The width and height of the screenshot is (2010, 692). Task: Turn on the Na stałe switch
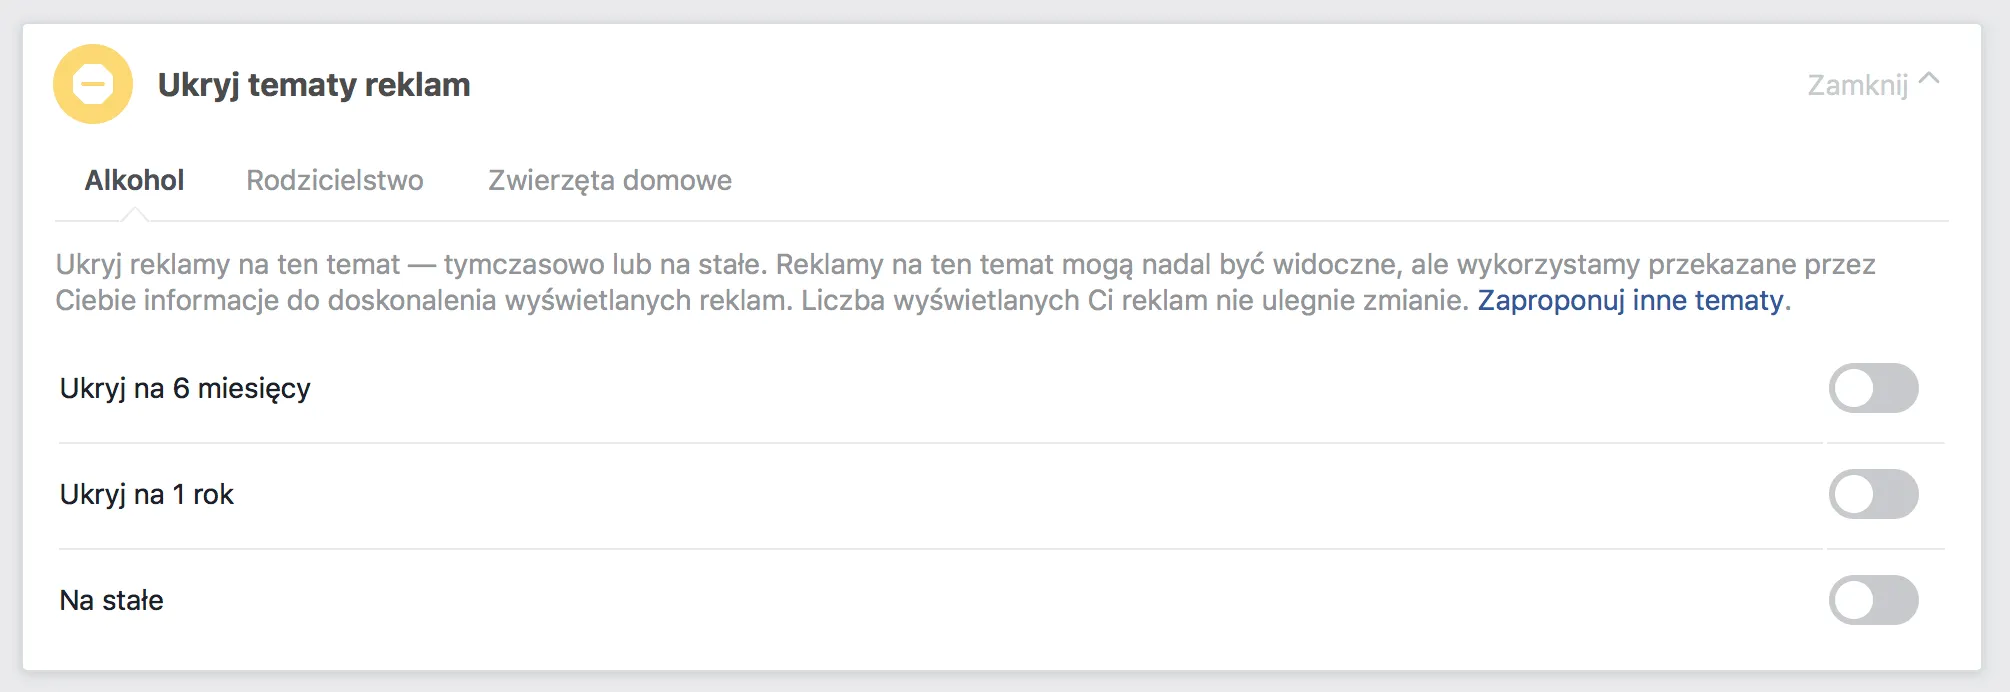[1873, 600]
